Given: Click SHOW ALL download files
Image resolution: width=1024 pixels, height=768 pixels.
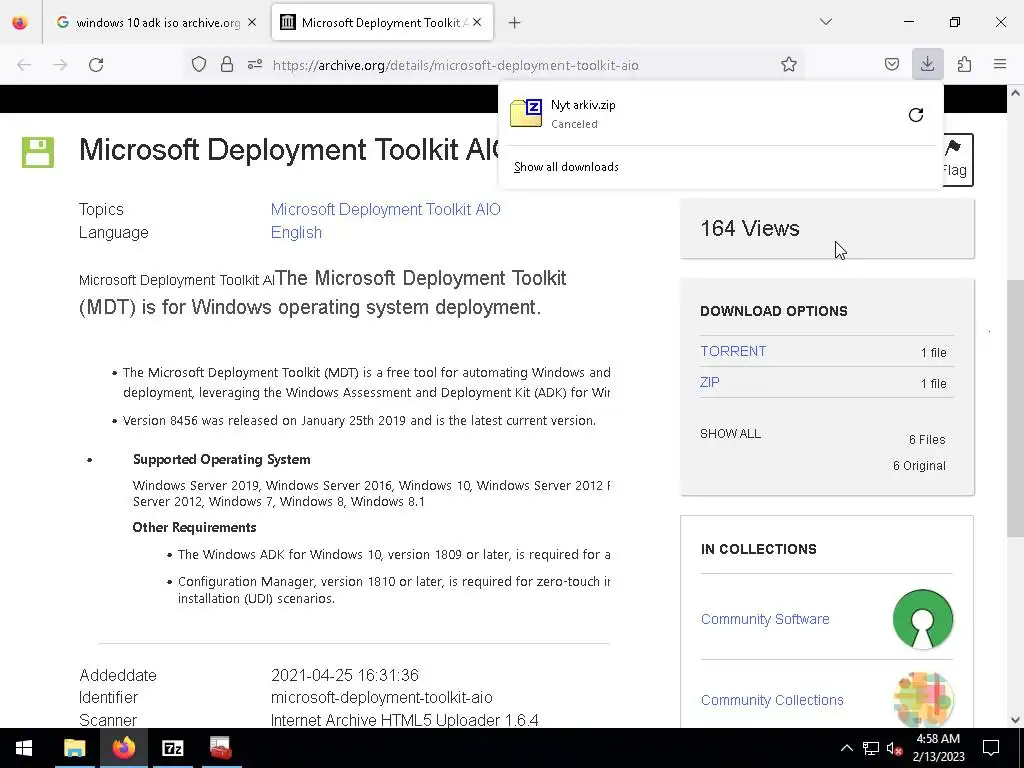Looking at the screenshot, I should (730, 434).
